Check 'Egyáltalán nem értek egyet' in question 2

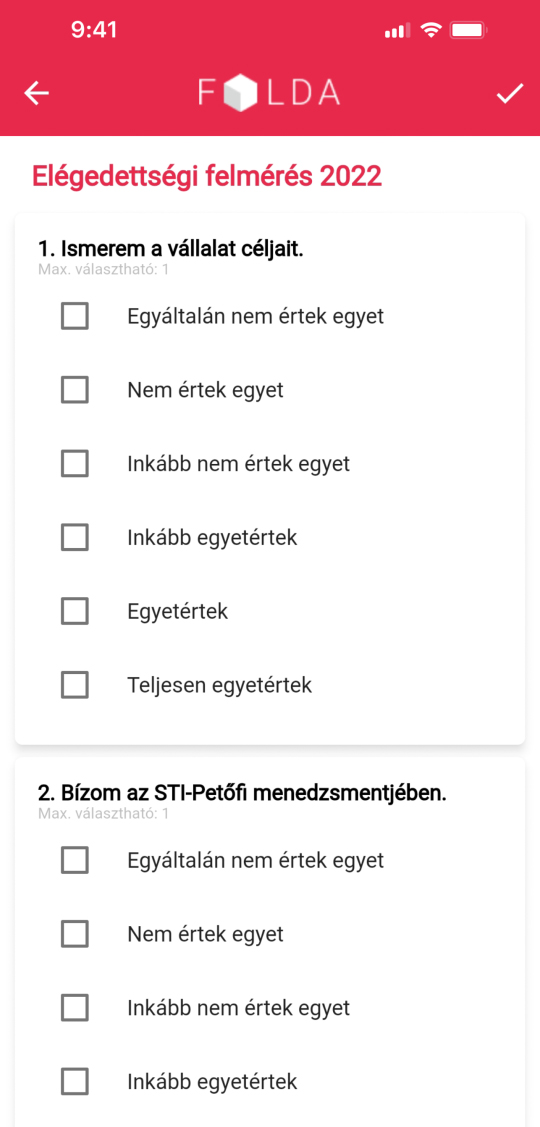pos(75,860)
